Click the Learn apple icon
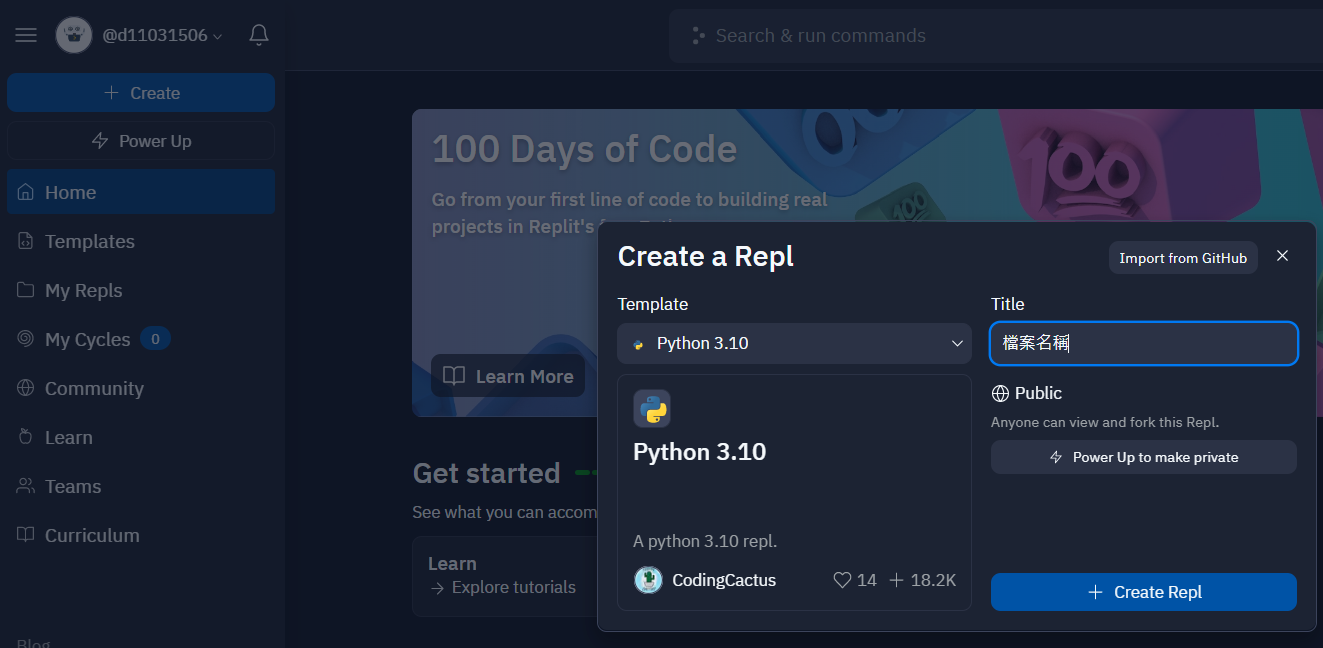 click(x=26, y=437)
